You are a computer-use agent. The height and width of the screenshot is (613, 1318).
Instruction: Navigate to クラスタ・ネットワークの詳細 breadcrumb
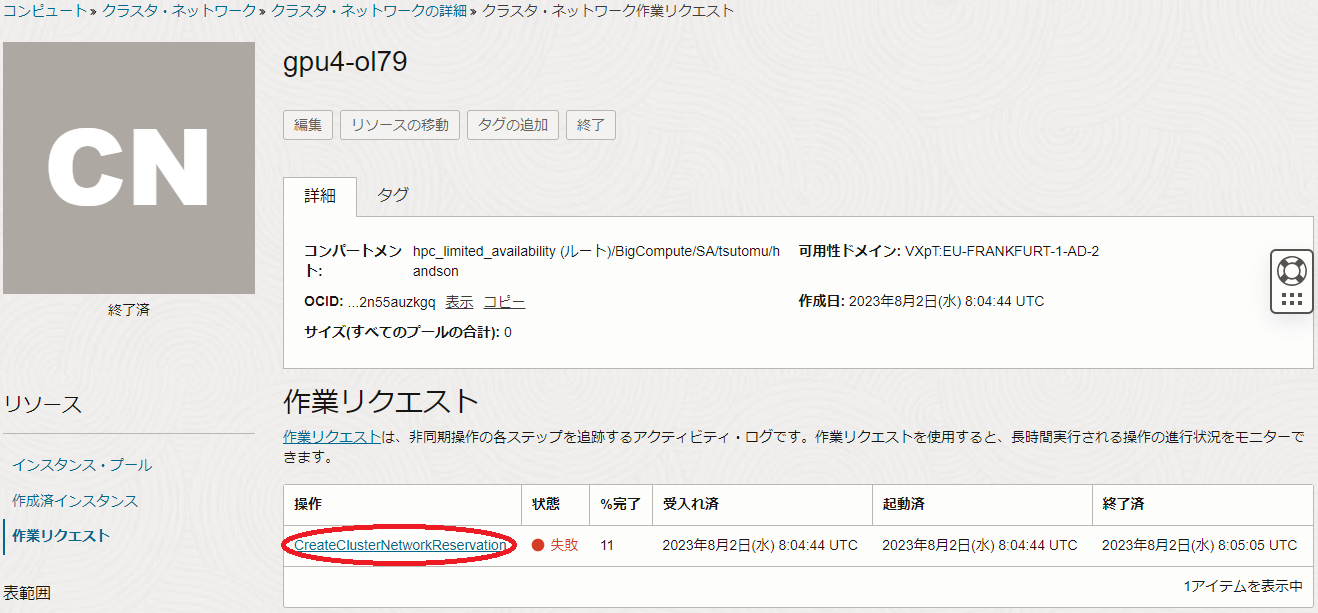tap(369, 11)
